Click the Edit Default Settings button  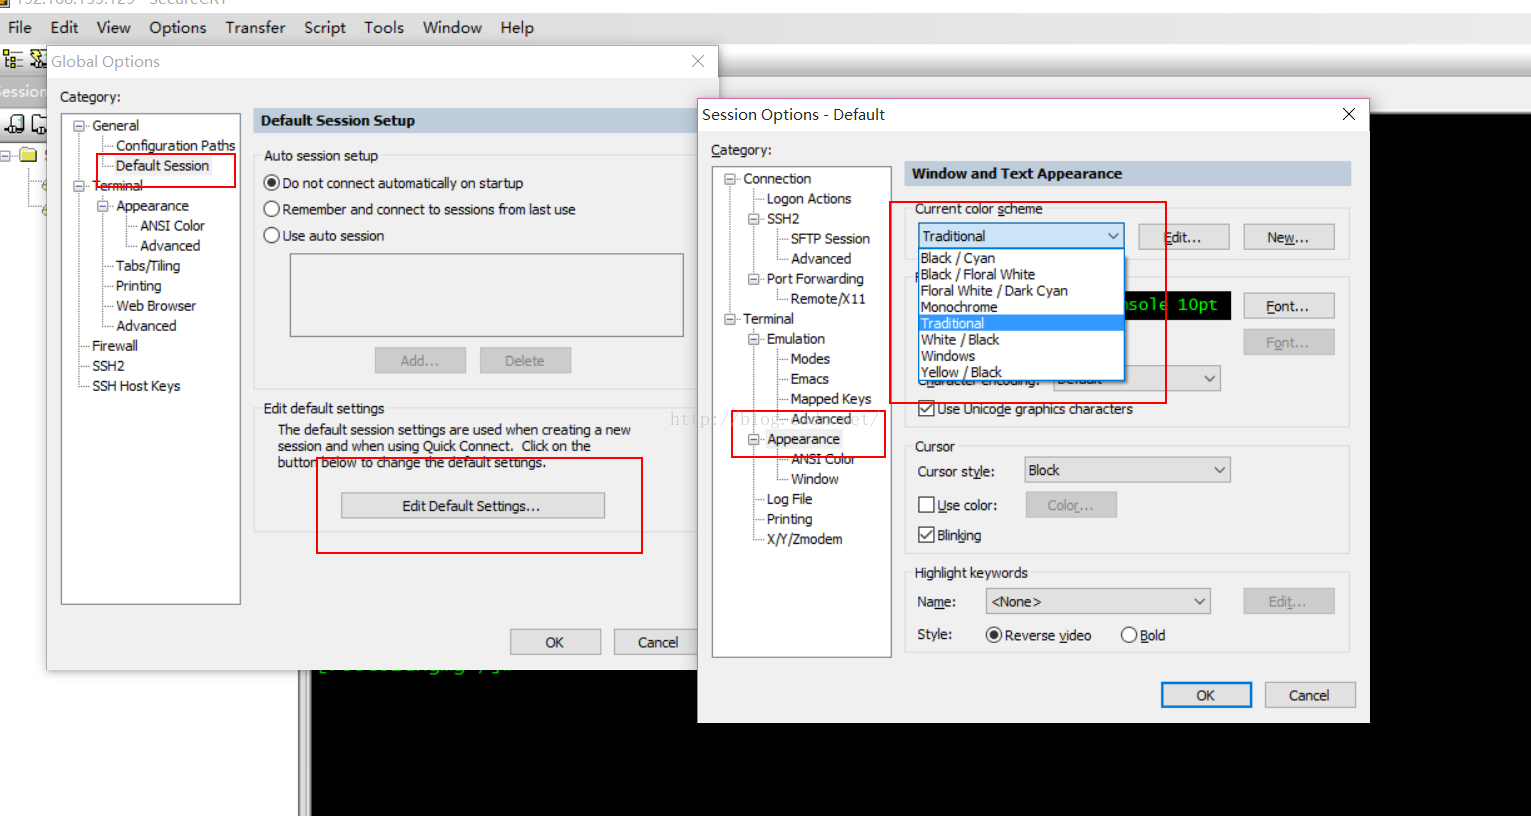(472, 506)
